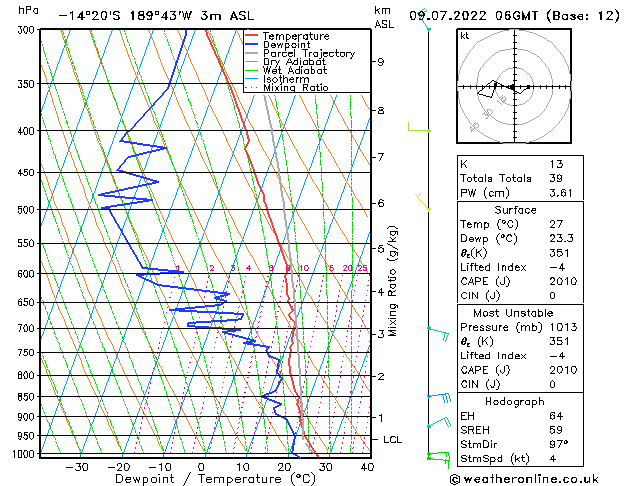Click the yellow-green wind barb near 400 hPa
This screenshot has width=629, height=486.
click(x=419, y=128)
